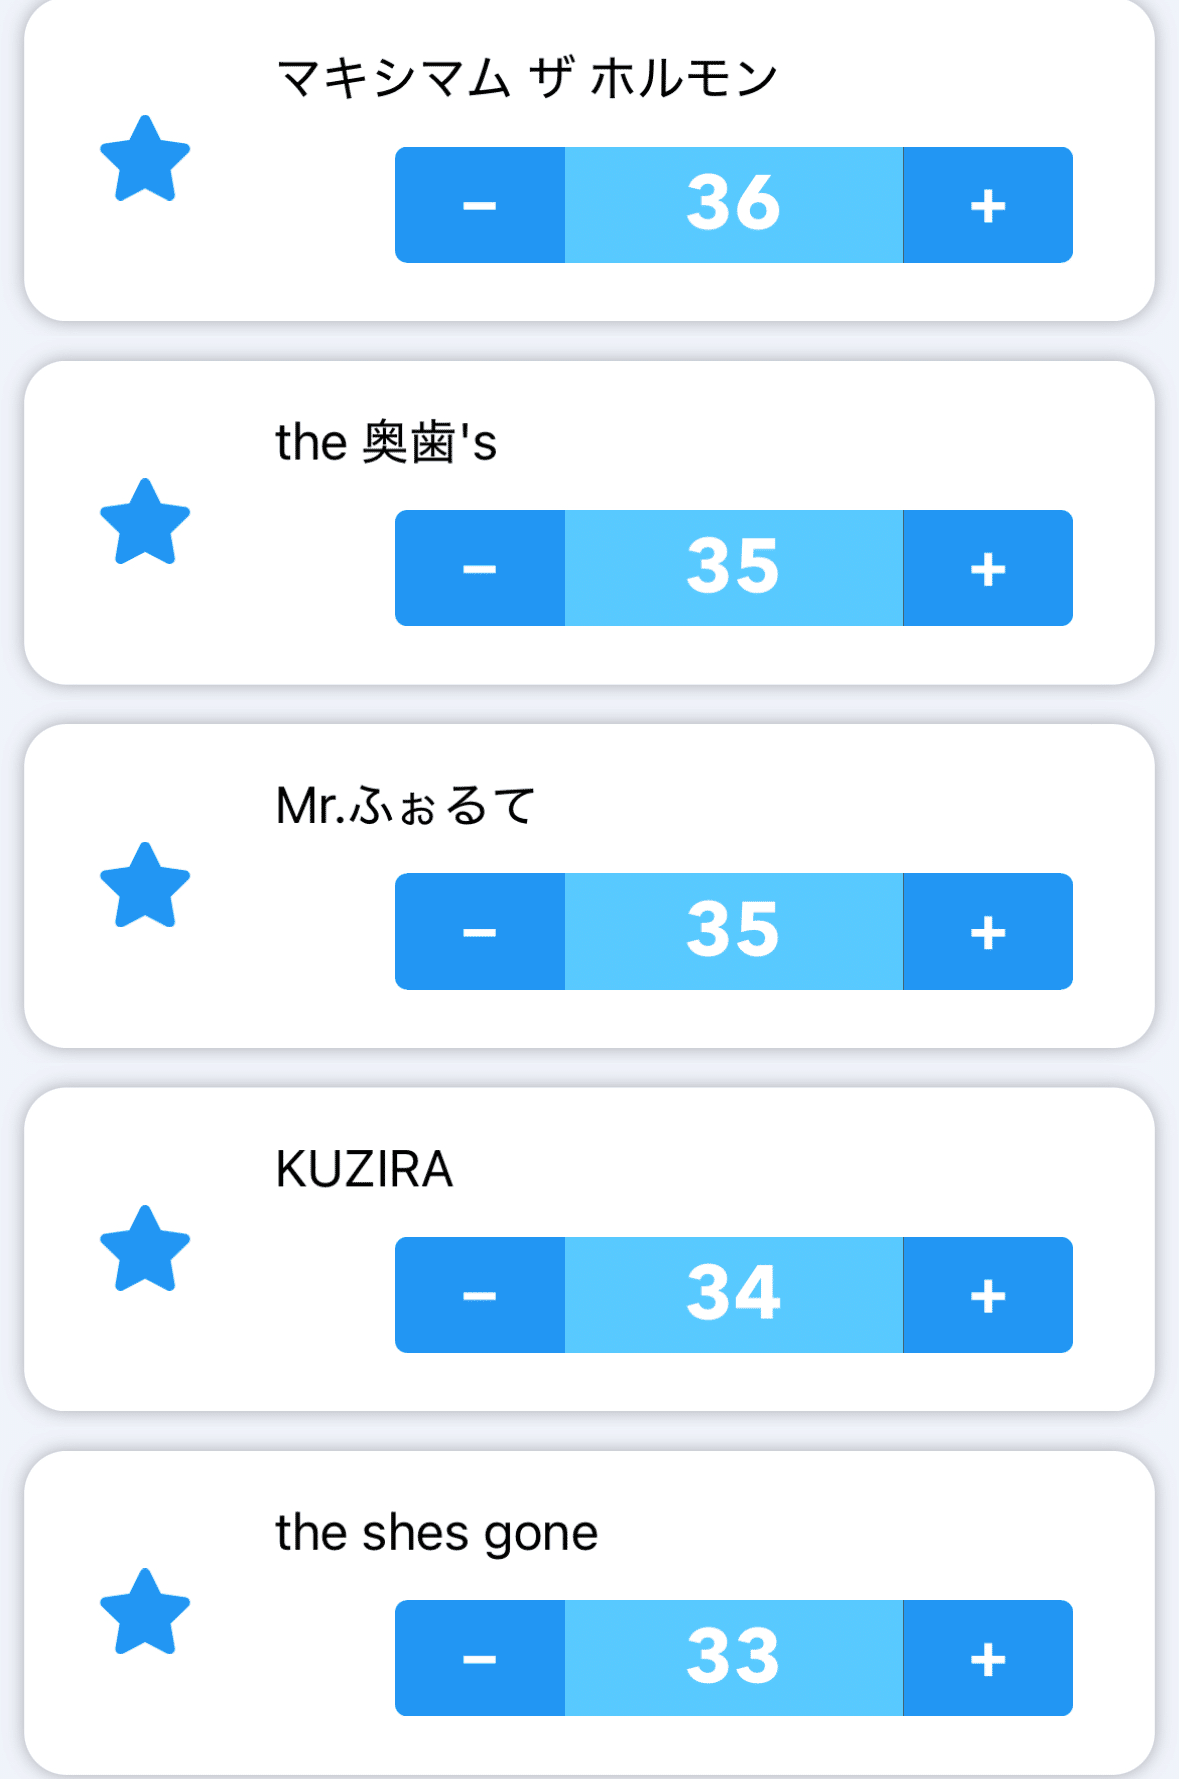Tap plus on the KUZIRA card
The width and height of the screenshot is (1179, 1779).
987,1295
